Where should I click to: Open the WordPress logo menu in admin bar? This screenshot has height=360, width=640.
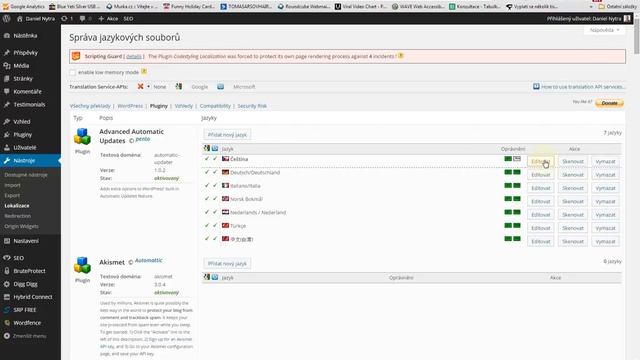coord(7,18)
